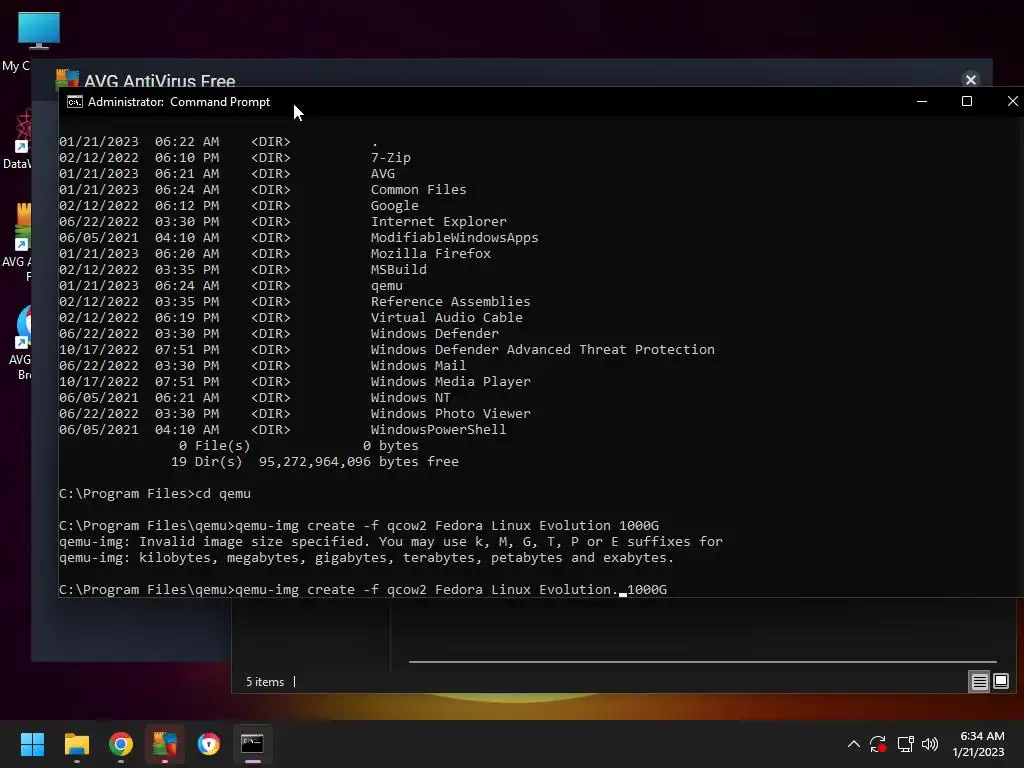The image size is (1024, 768).
Task: Click the Command Prompt window title text
Action: [x=179, y=102]
